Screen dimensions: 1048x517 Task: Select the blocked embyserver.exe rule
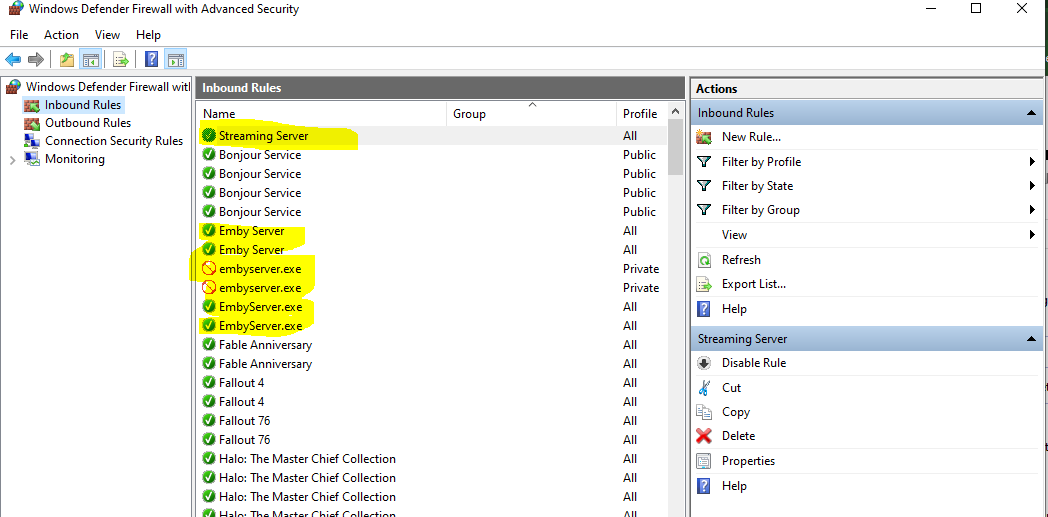[260, 269]
